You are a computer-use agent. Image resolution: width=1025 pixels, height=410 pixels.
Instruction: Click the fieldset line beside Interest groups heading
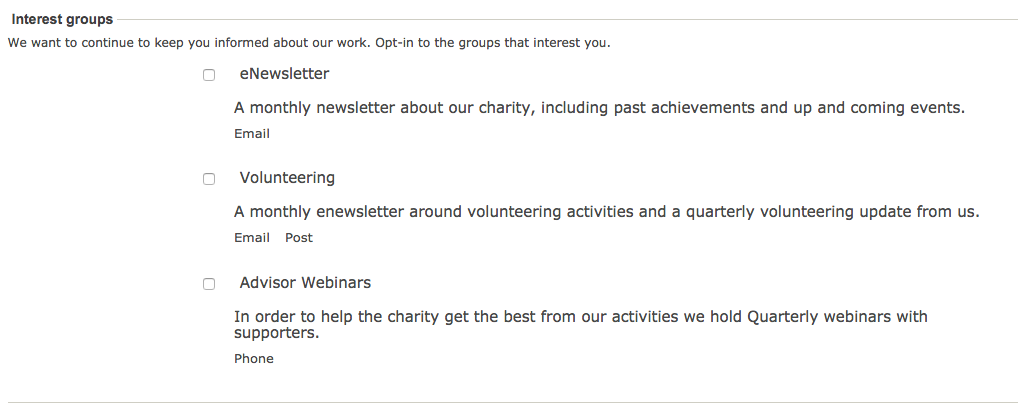567,20
